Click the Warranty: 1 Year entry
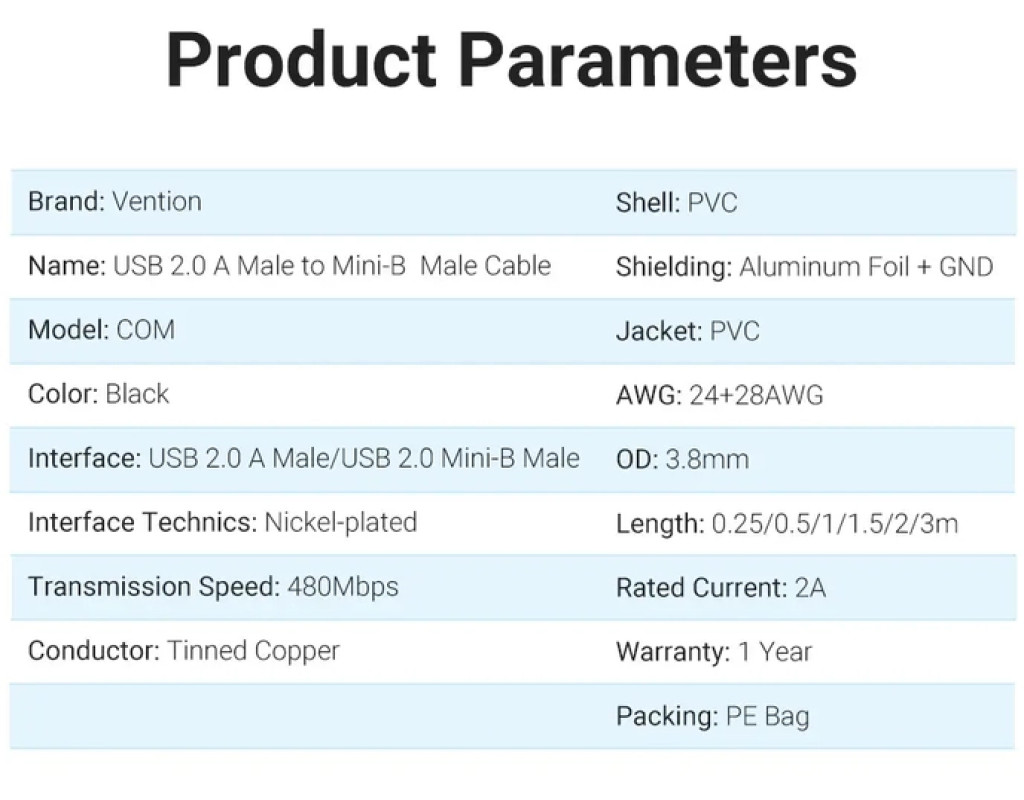Image resolution: width=1024 pixels, height=800 pixels. [713, 652]
